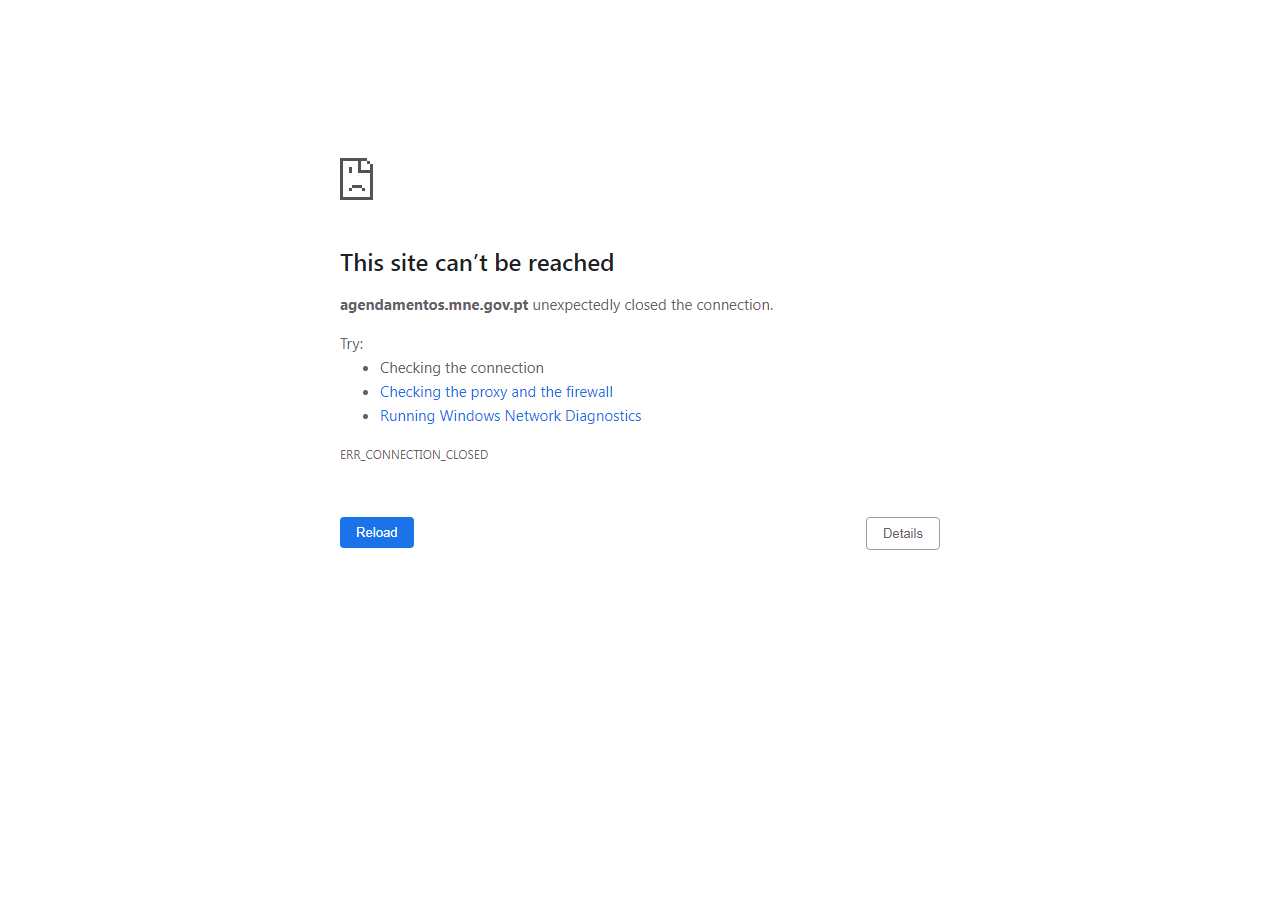
Task: Click the word "Windows" in the diagnostics link
Action: pyautogui.click(x=470, y=416)
